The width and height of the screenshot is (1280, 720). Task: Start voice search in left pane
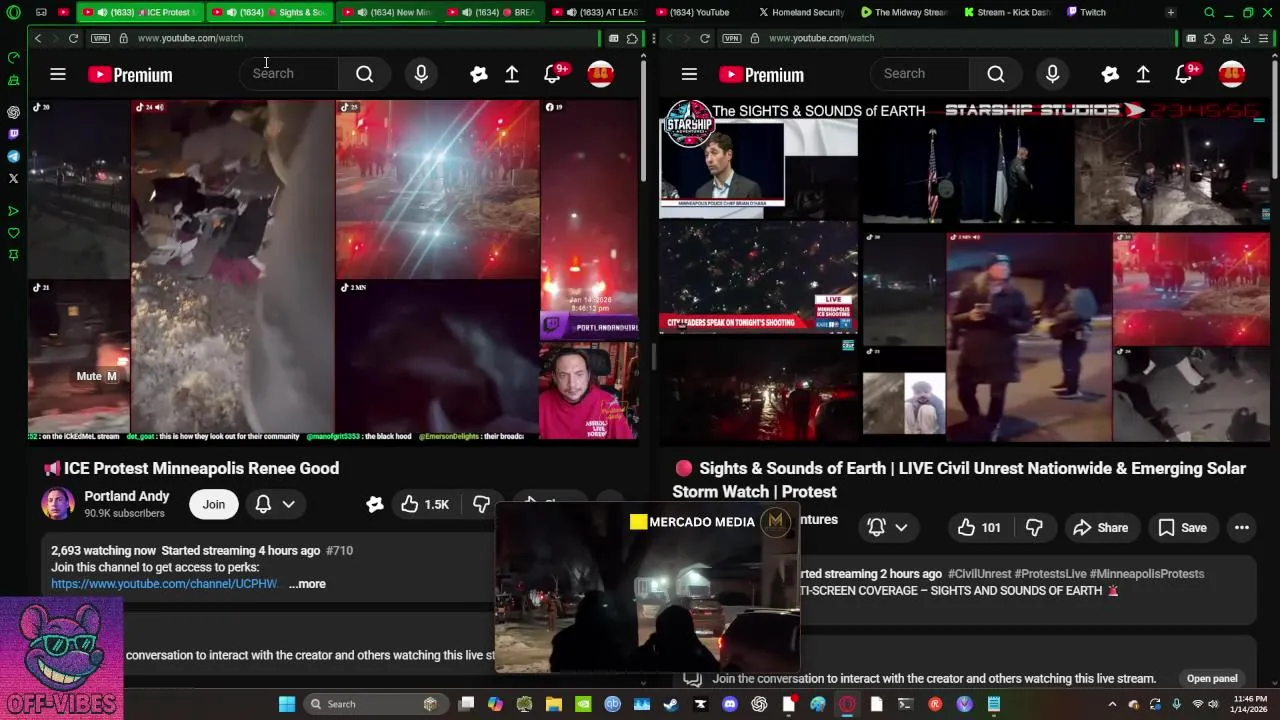421,74
